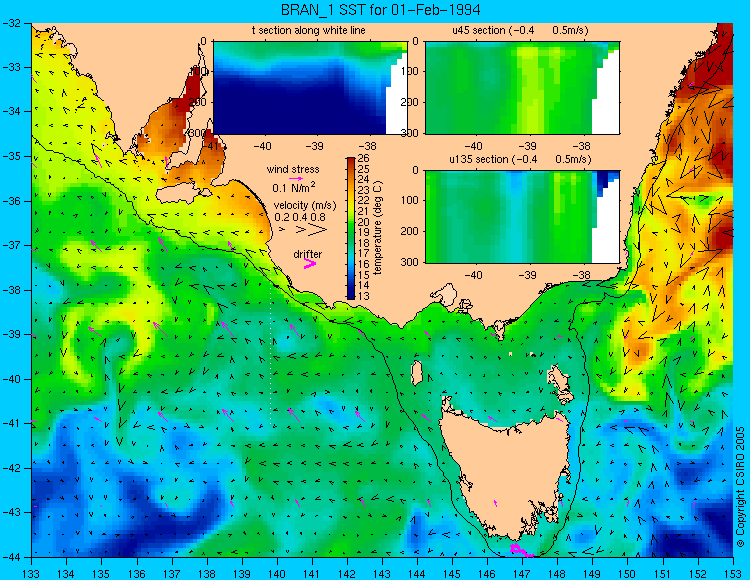
Task: Open the u45 section inset plot
Action: pos(522,88)
